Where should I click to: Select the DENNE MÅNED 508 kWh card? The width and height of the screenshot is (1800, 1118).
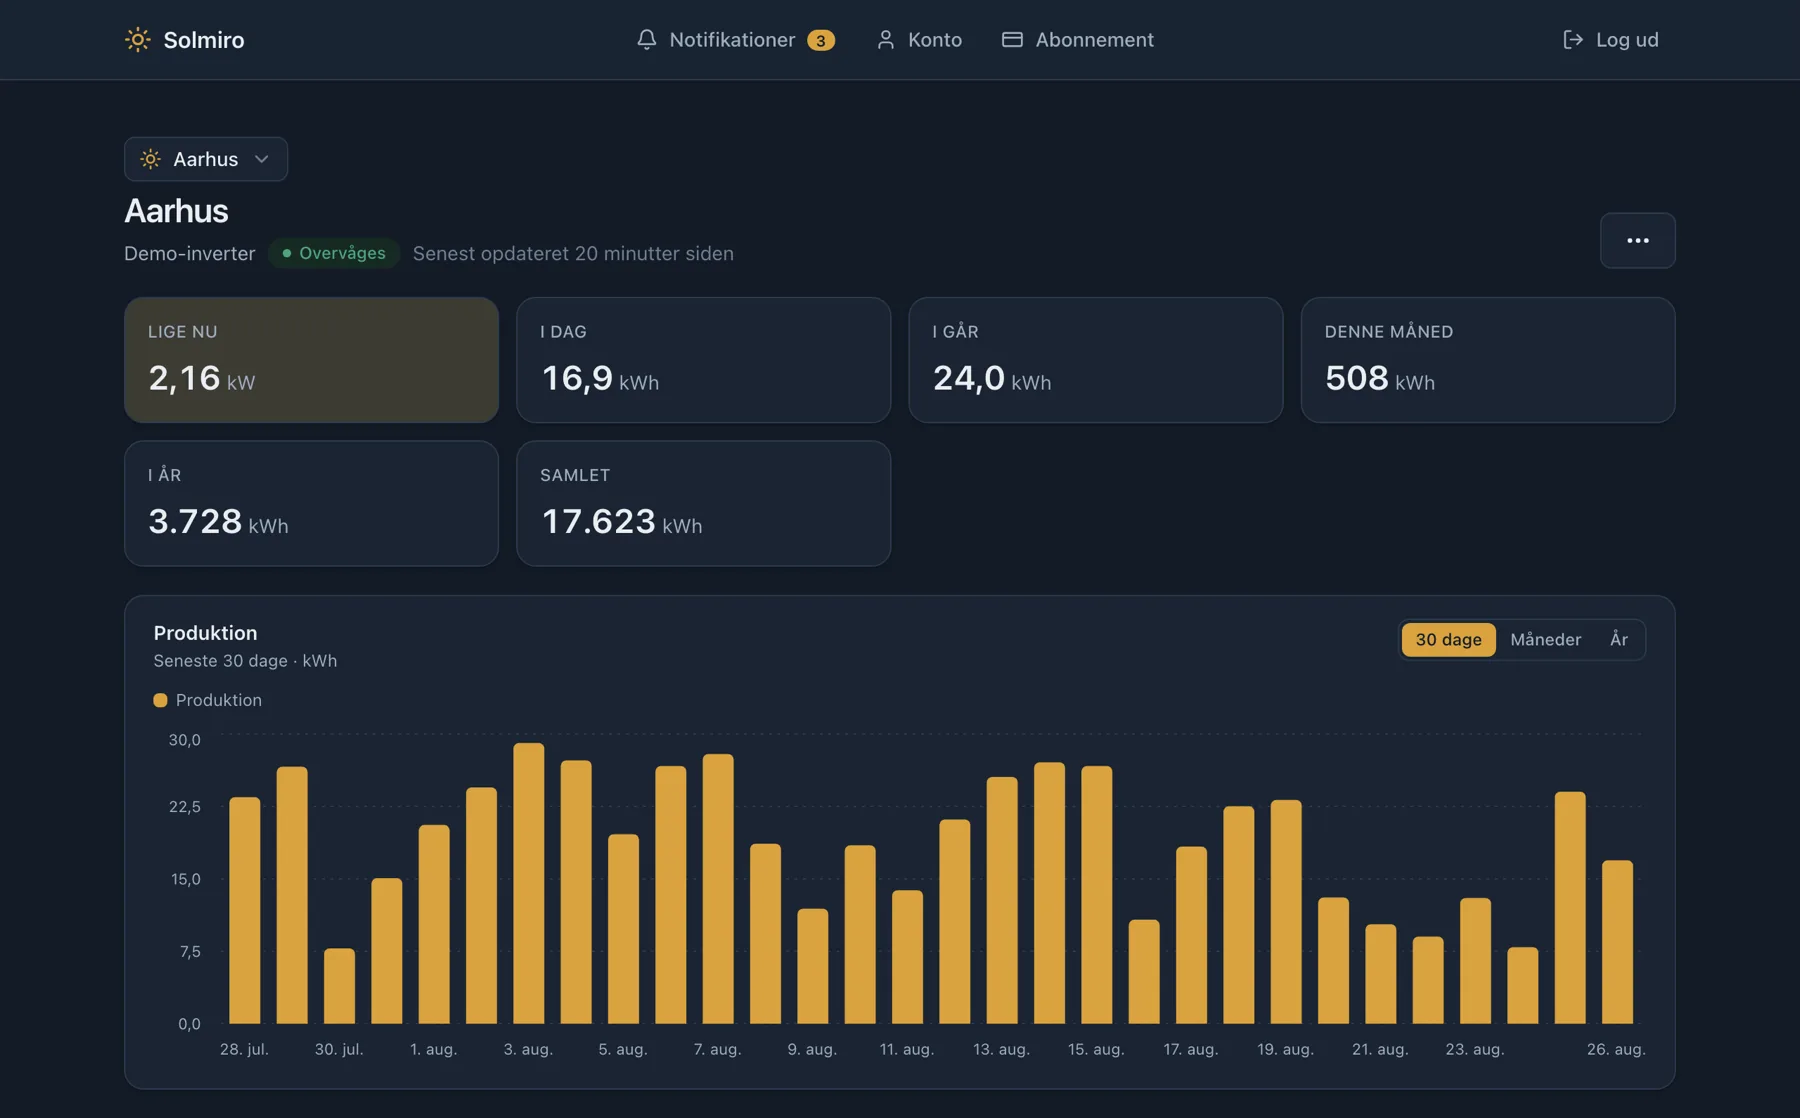tap(1488, 360)
